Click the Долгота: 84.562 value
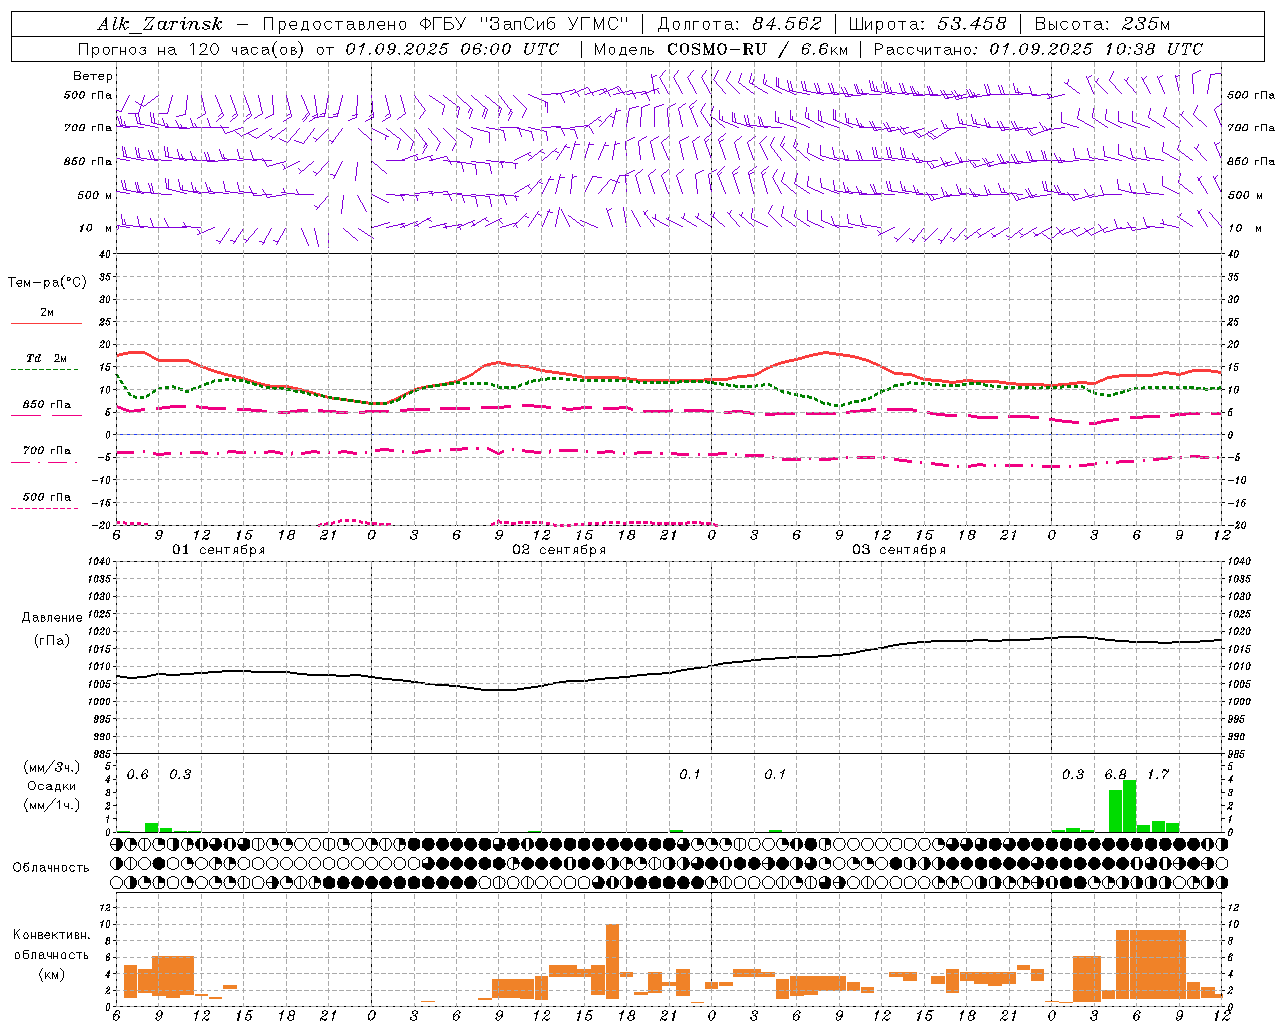 coord(739,24)
